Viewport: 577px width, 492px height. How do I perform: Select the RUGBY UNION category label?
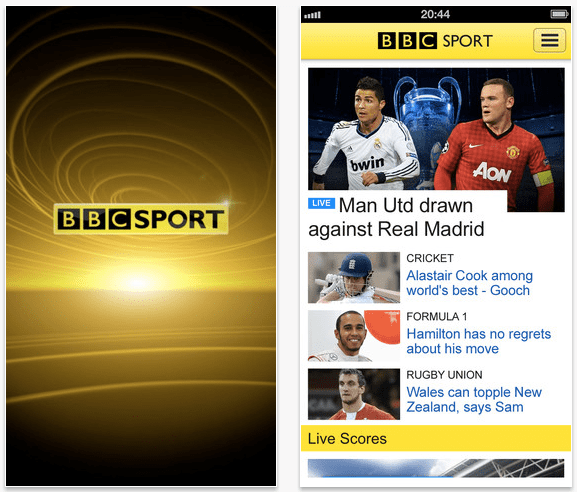pyautogui.click(x=444, y=375)
